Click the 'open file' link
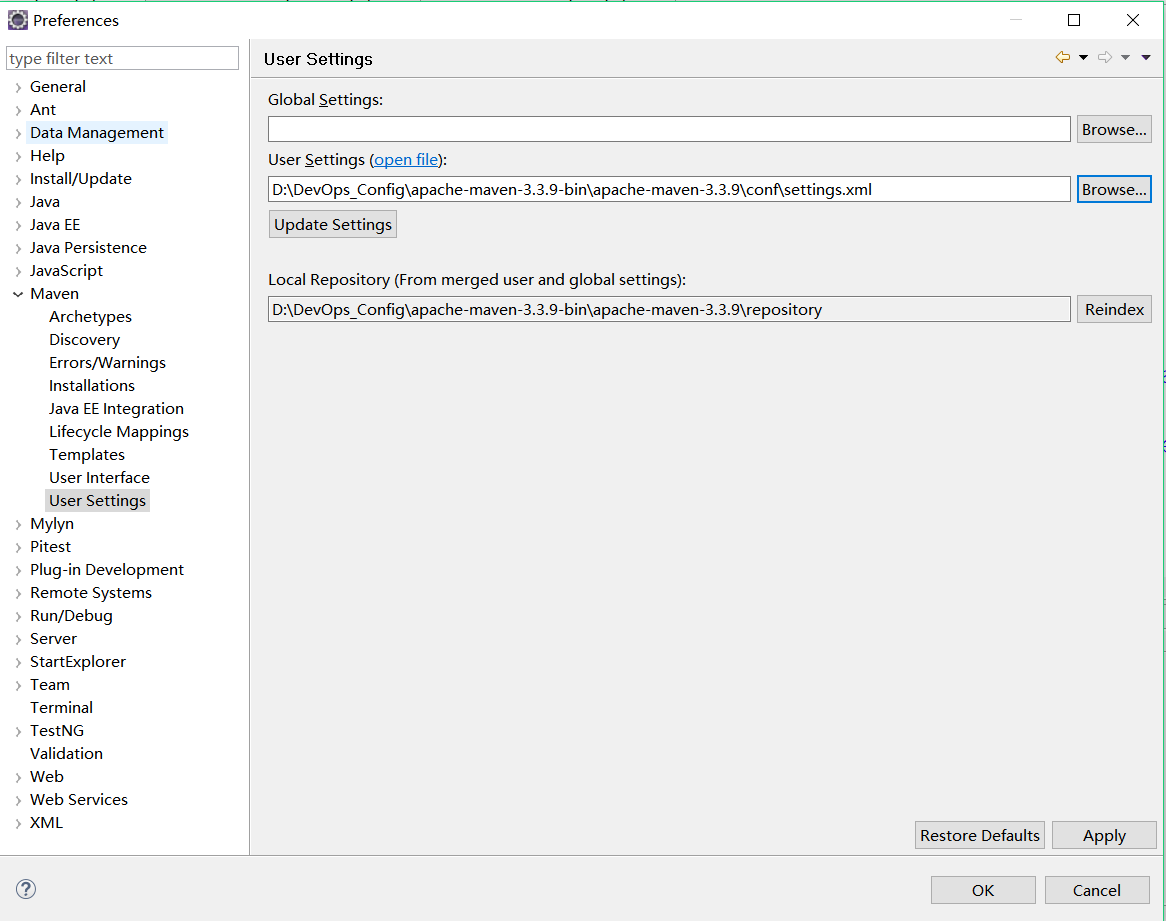 [x=406, y=160]
